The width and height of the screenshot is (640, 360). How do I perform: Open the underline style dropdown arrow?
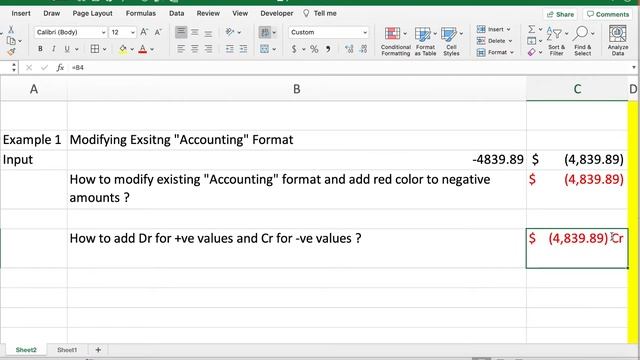[76, 49]
